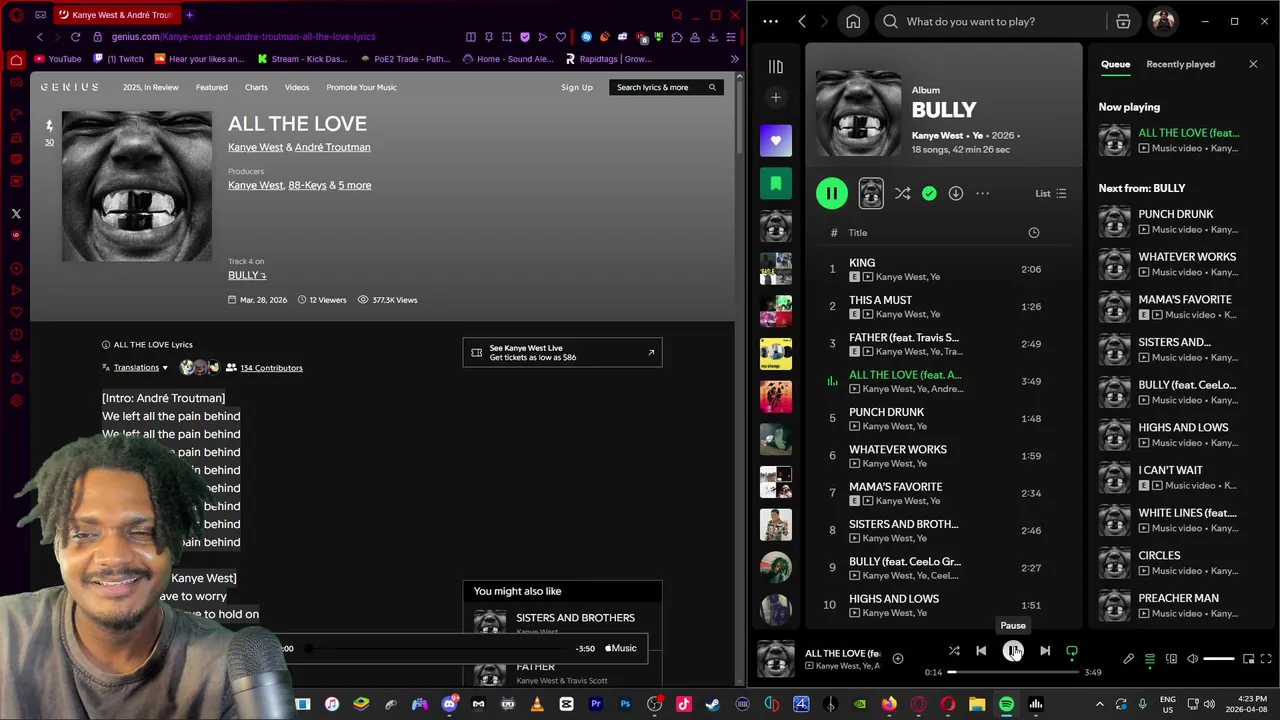This screenshot has width=1280, height=720.
Task: Go back in Spotify navigation
Action: coord(802,21)
